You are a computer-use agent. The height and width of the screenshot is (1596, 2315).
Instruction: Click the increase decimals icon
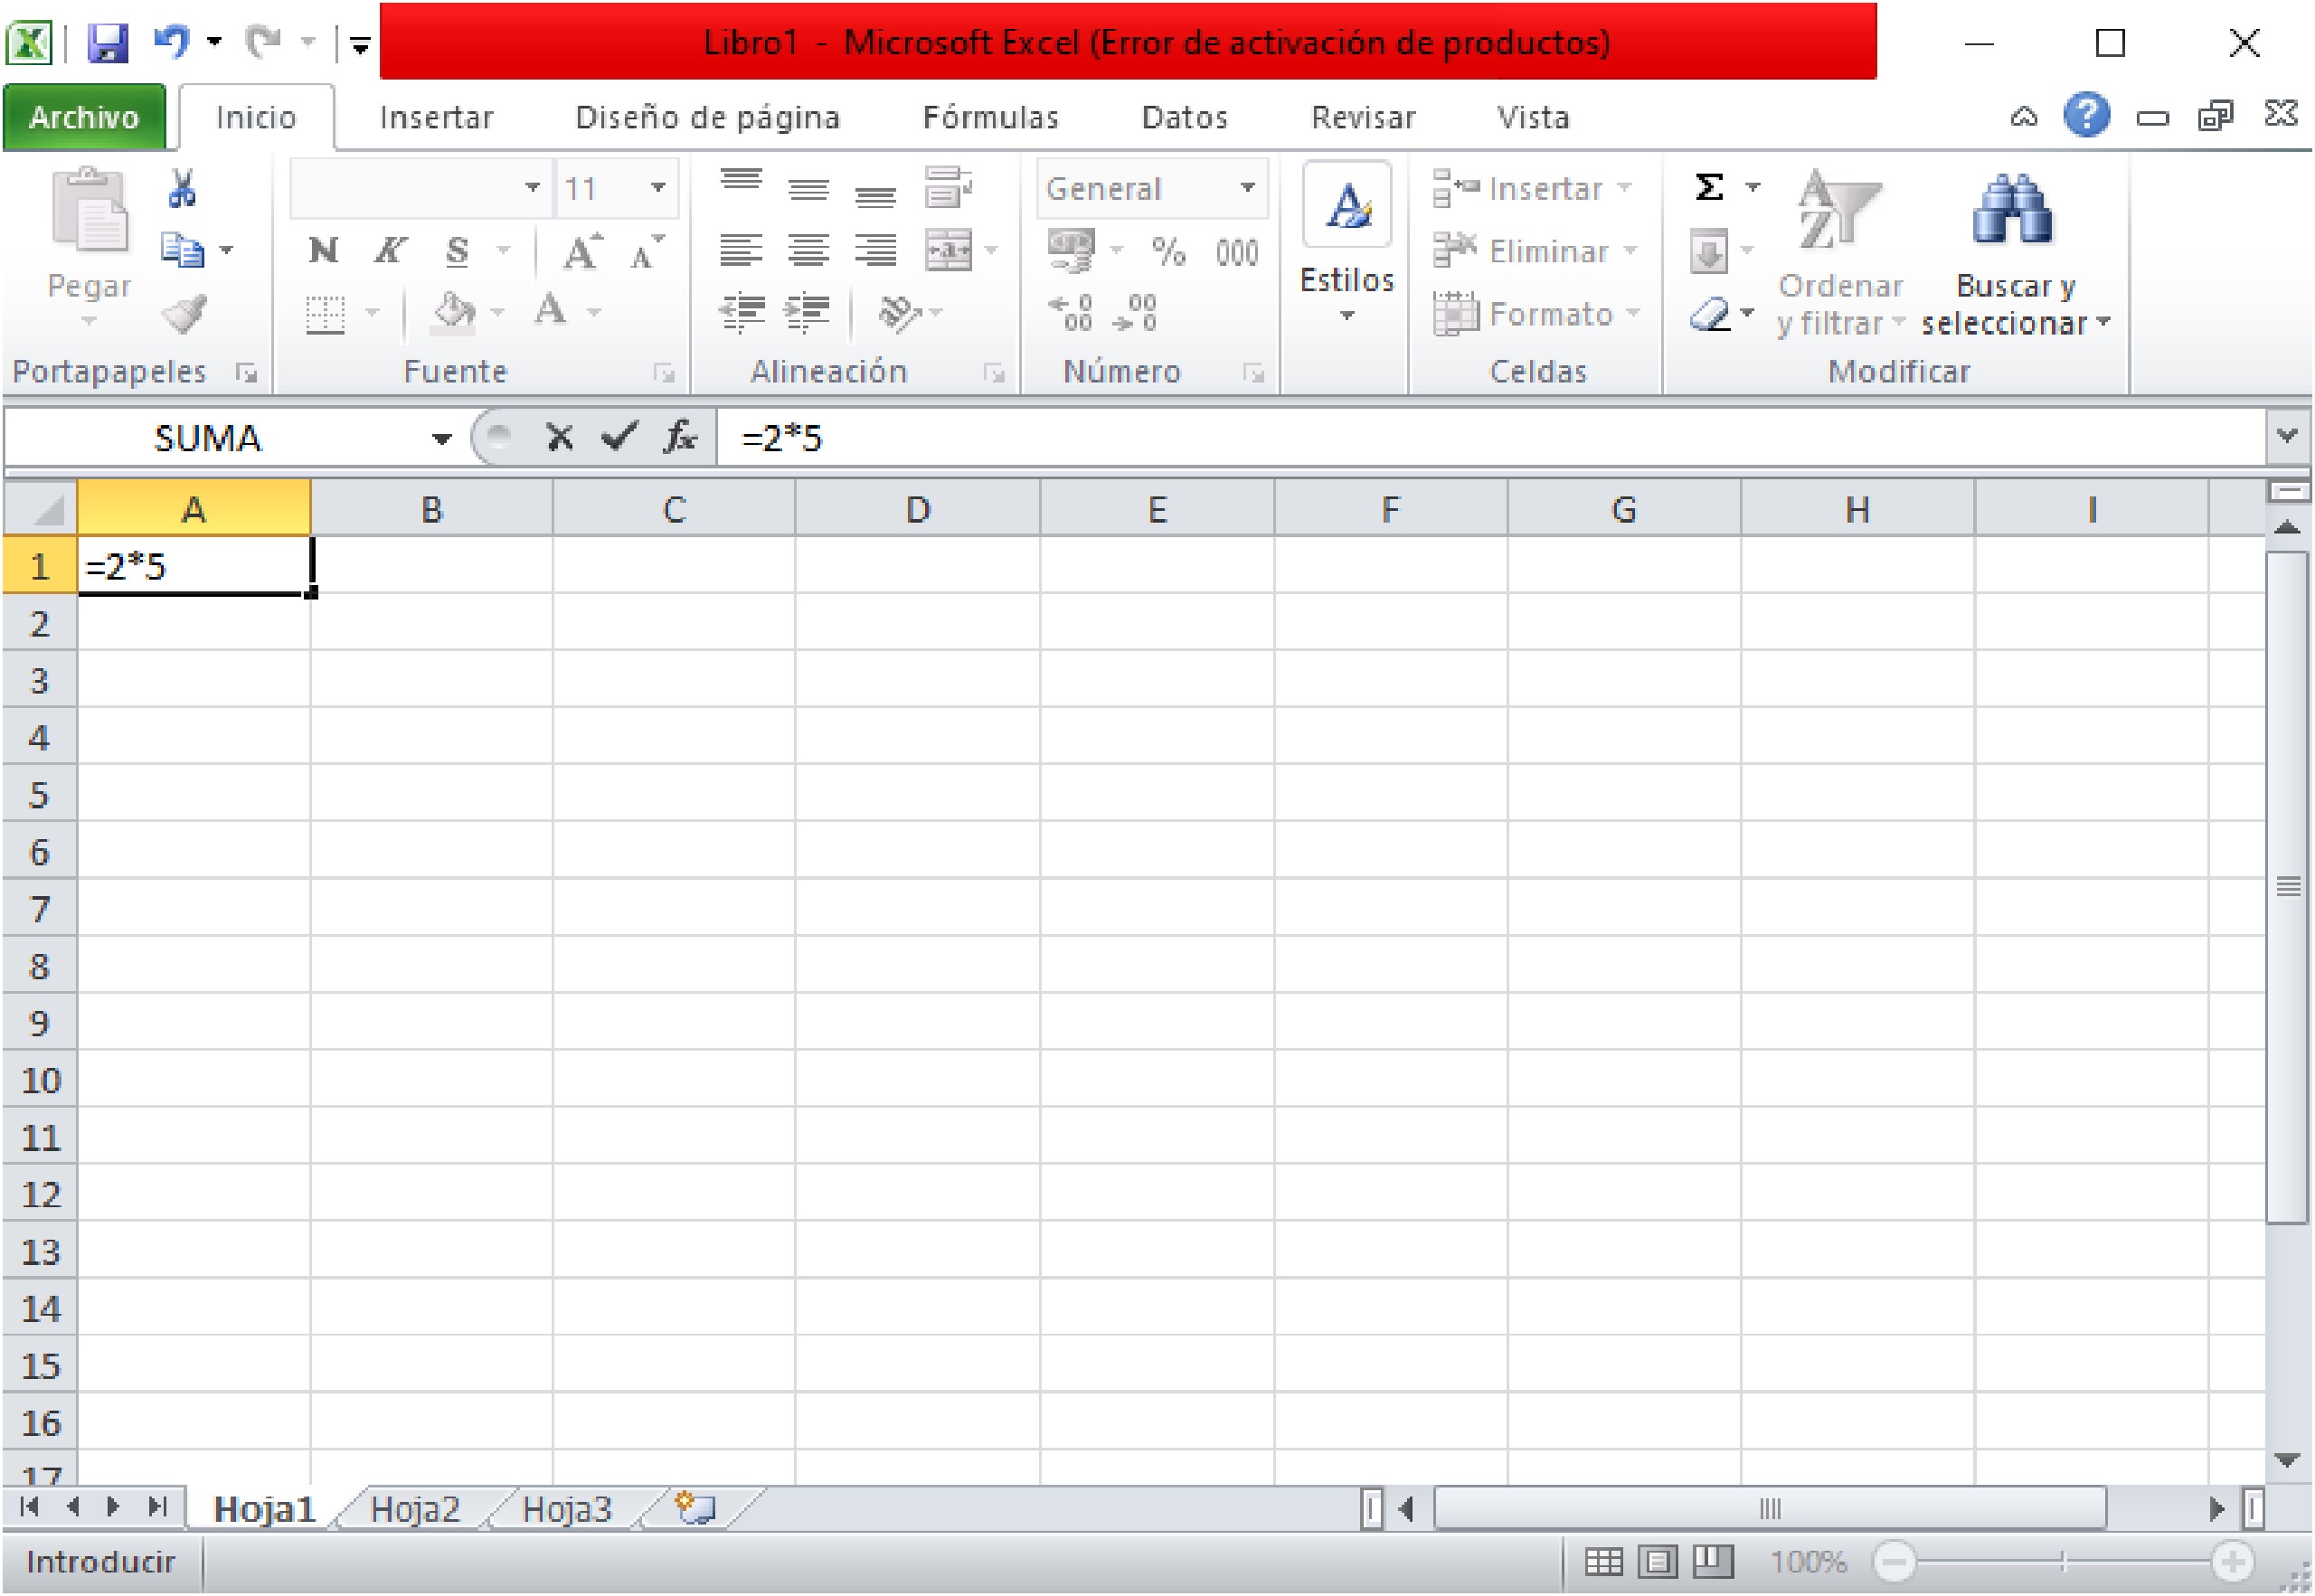1070,313
